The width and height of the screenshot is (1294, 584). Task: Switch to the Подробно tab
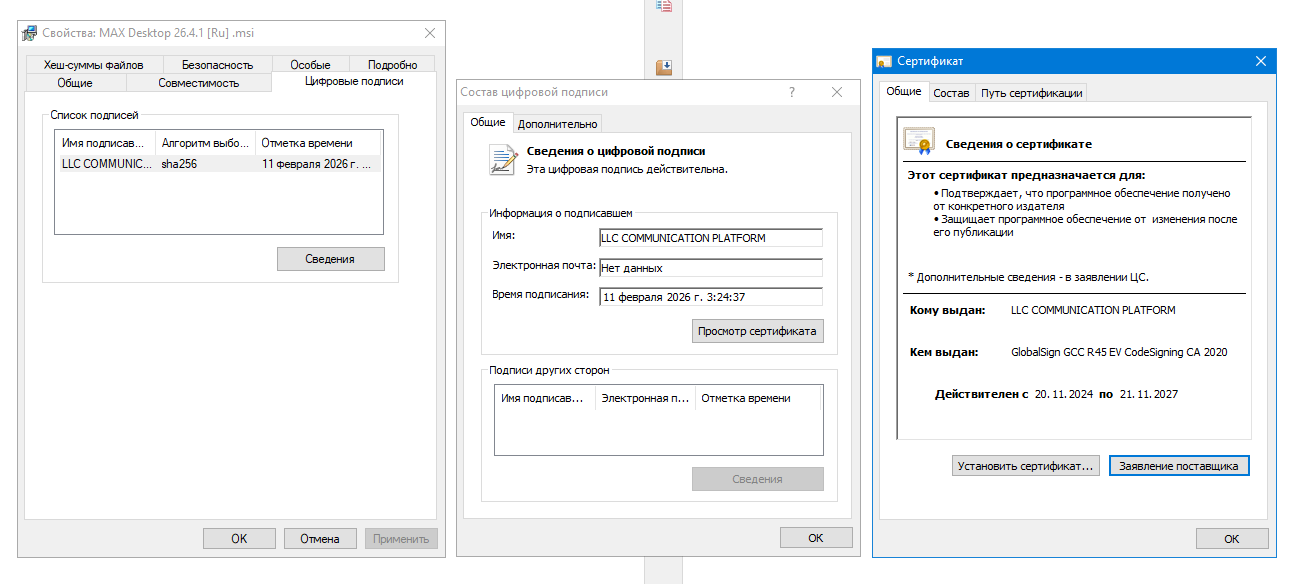tap(393, 65)
